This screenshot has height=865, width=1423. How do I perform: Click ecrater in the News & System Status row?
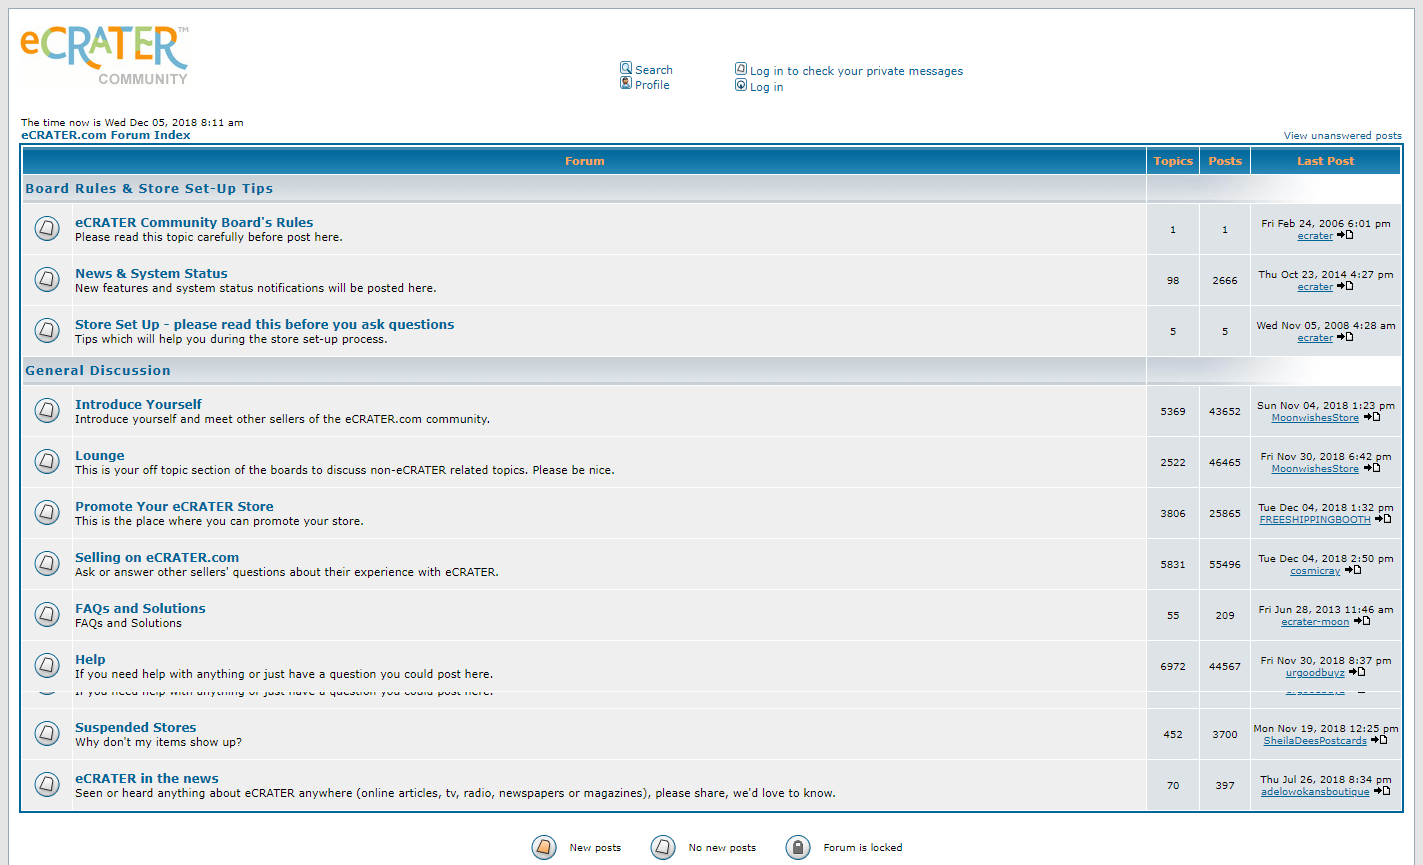[1314, 286]
